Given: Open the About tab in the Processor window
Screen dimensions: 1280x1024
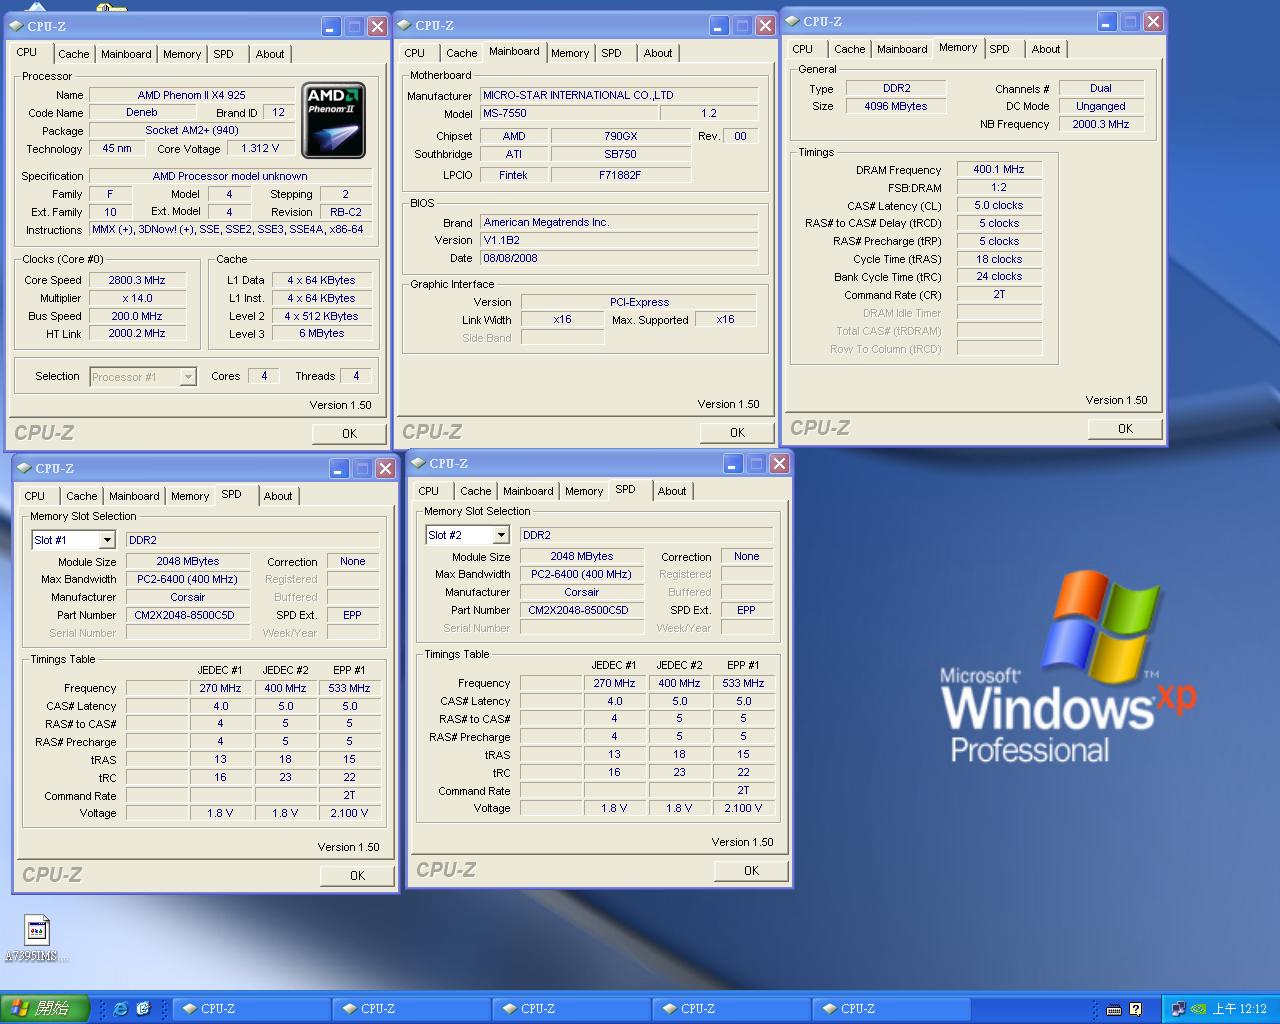Looking at the screenshot, I should tap(270, 54).
